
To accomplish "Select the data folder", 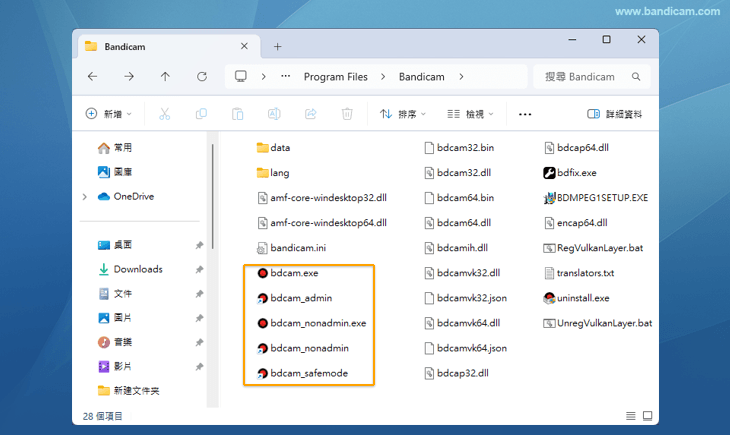I will [x=273, y=148].
